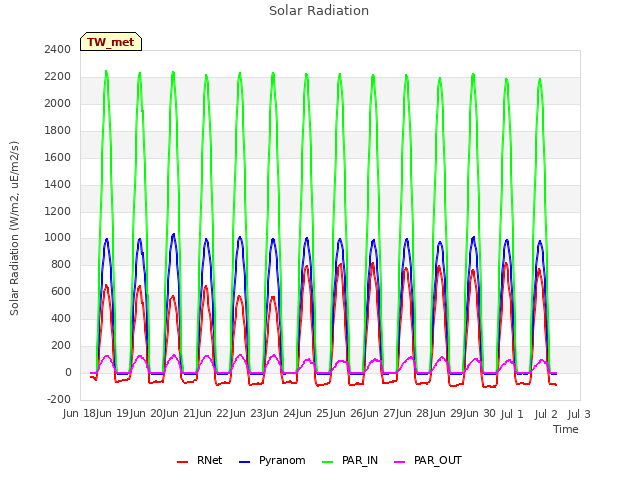The height and width of the screenshot is (480, 640).
Task: Click the y-axis tick label 200
Action: 61,345
